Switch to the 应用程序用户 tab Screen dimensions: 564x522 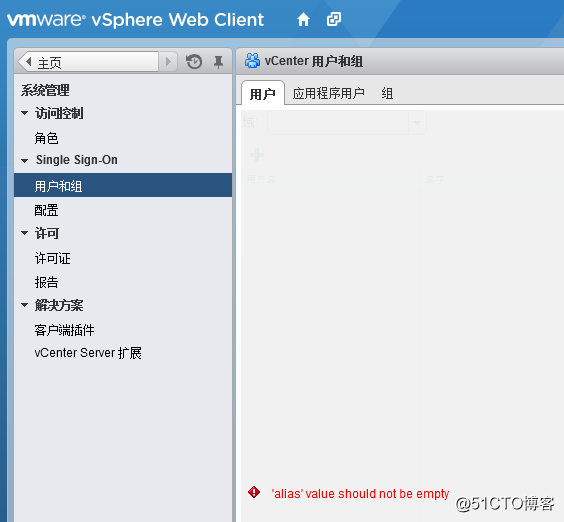tap(328, 94)
